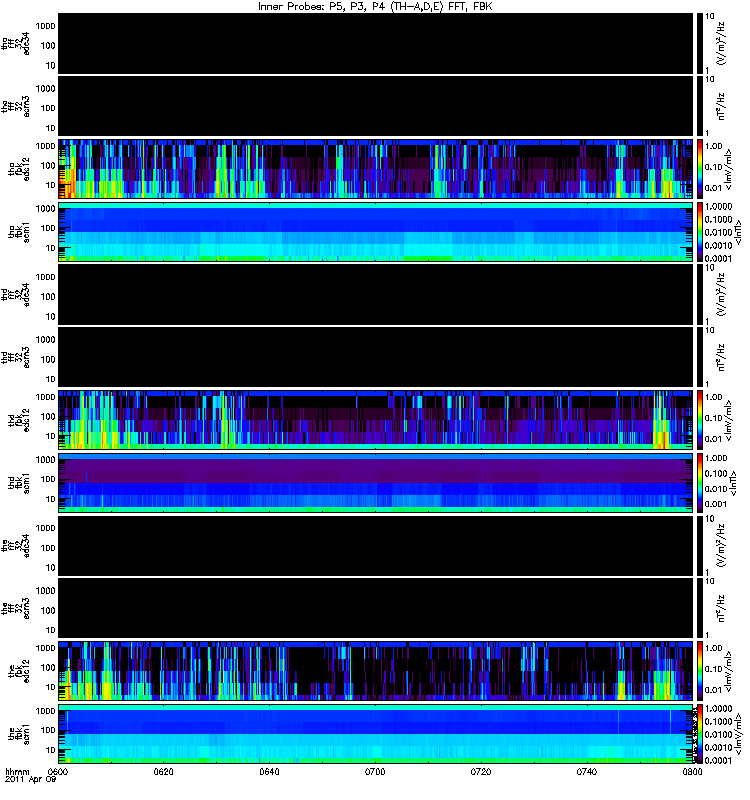
Task: Select the thd fbk scm1 spectrogram panel
Action: (376, 483)
